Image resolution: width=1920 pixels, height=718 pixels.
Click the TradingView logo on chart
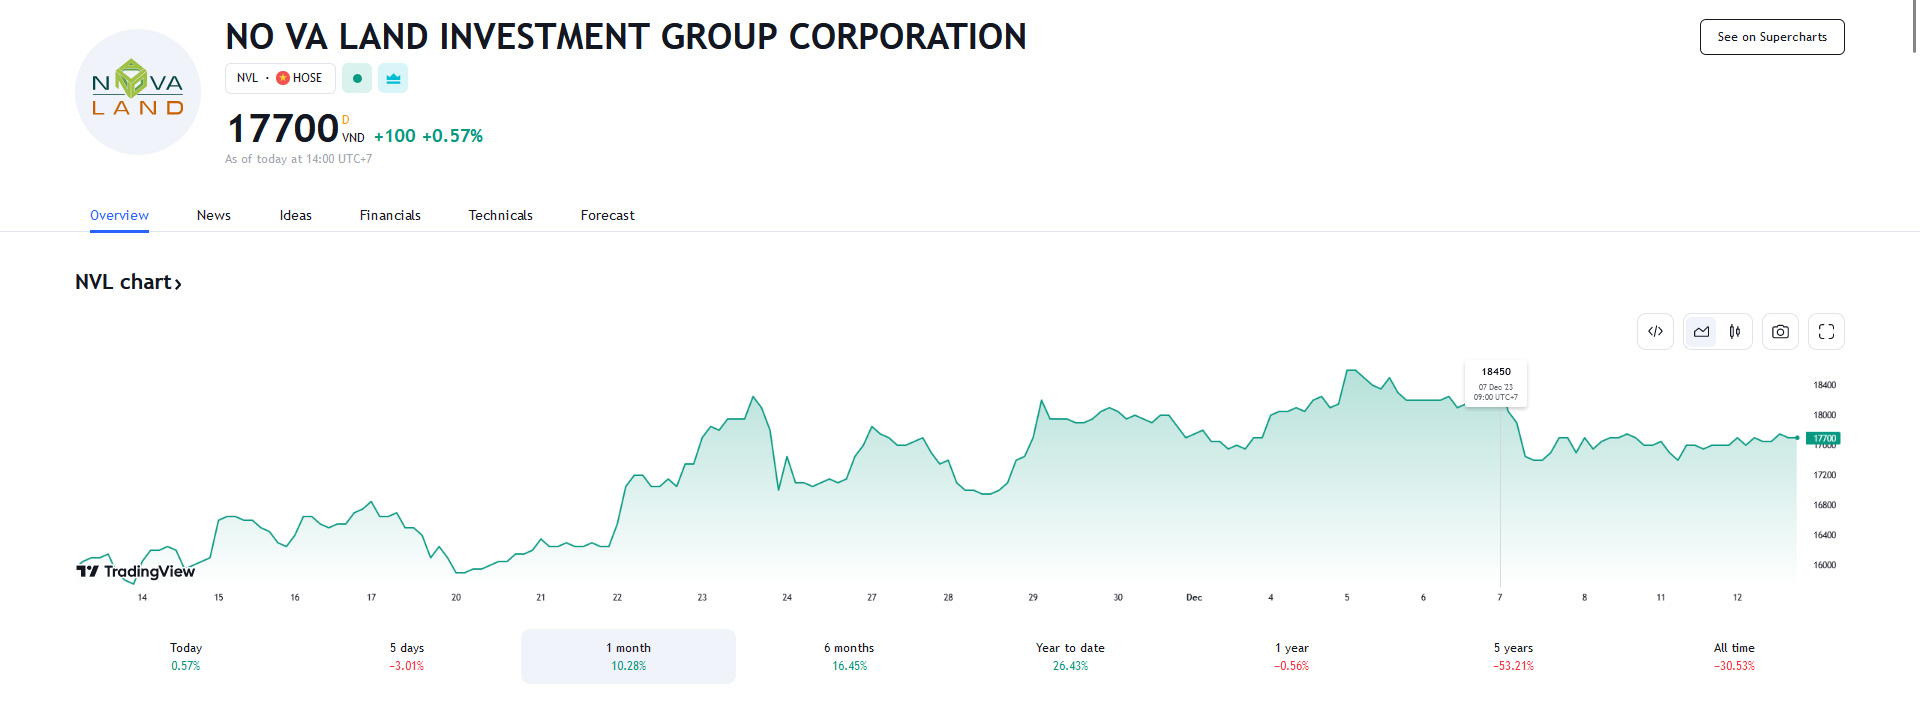[136, 571]
